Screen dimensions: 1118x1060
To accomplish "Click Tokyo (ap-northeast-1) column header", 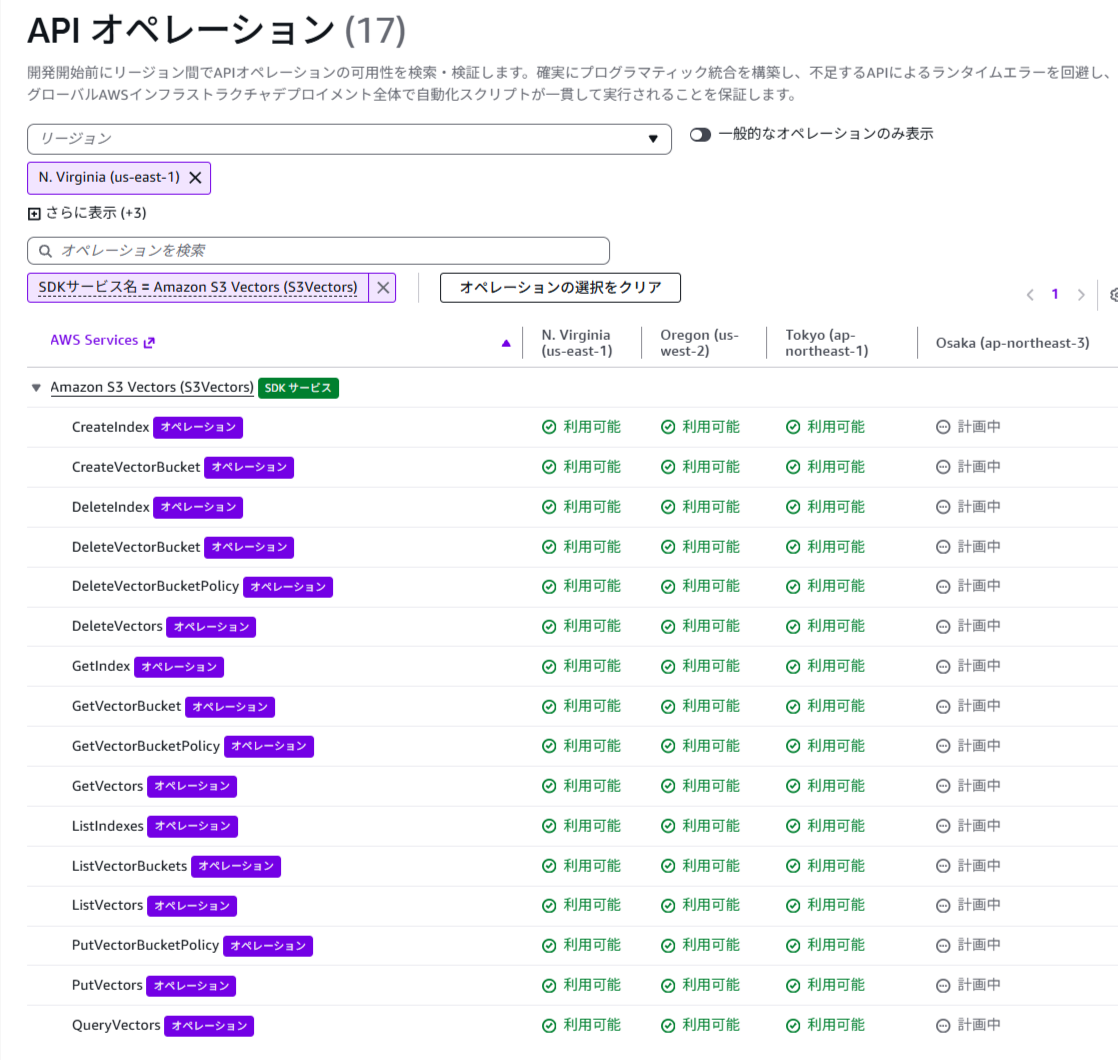I will pyautogui.click(x=826, y=343).
